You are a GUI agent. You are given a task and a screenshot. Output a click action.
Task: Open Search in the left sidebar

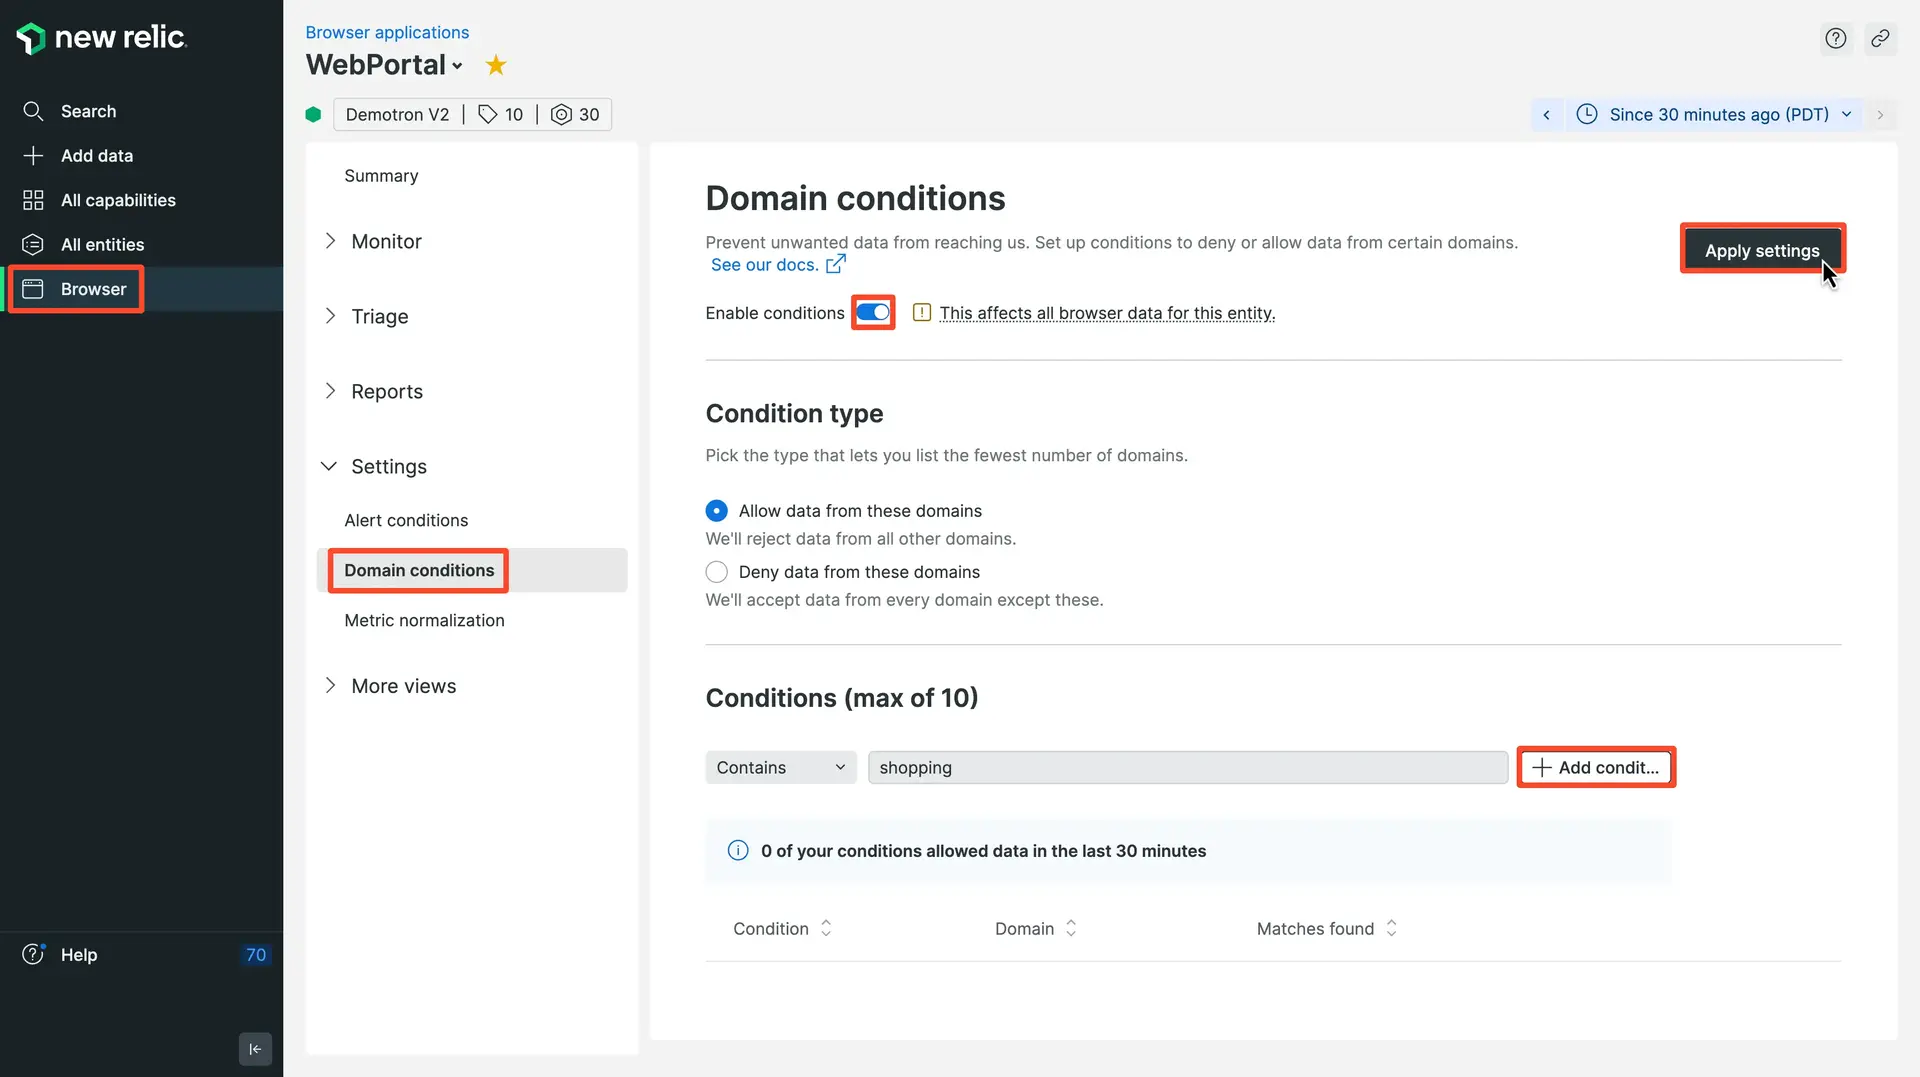click(x=88, y=111)
